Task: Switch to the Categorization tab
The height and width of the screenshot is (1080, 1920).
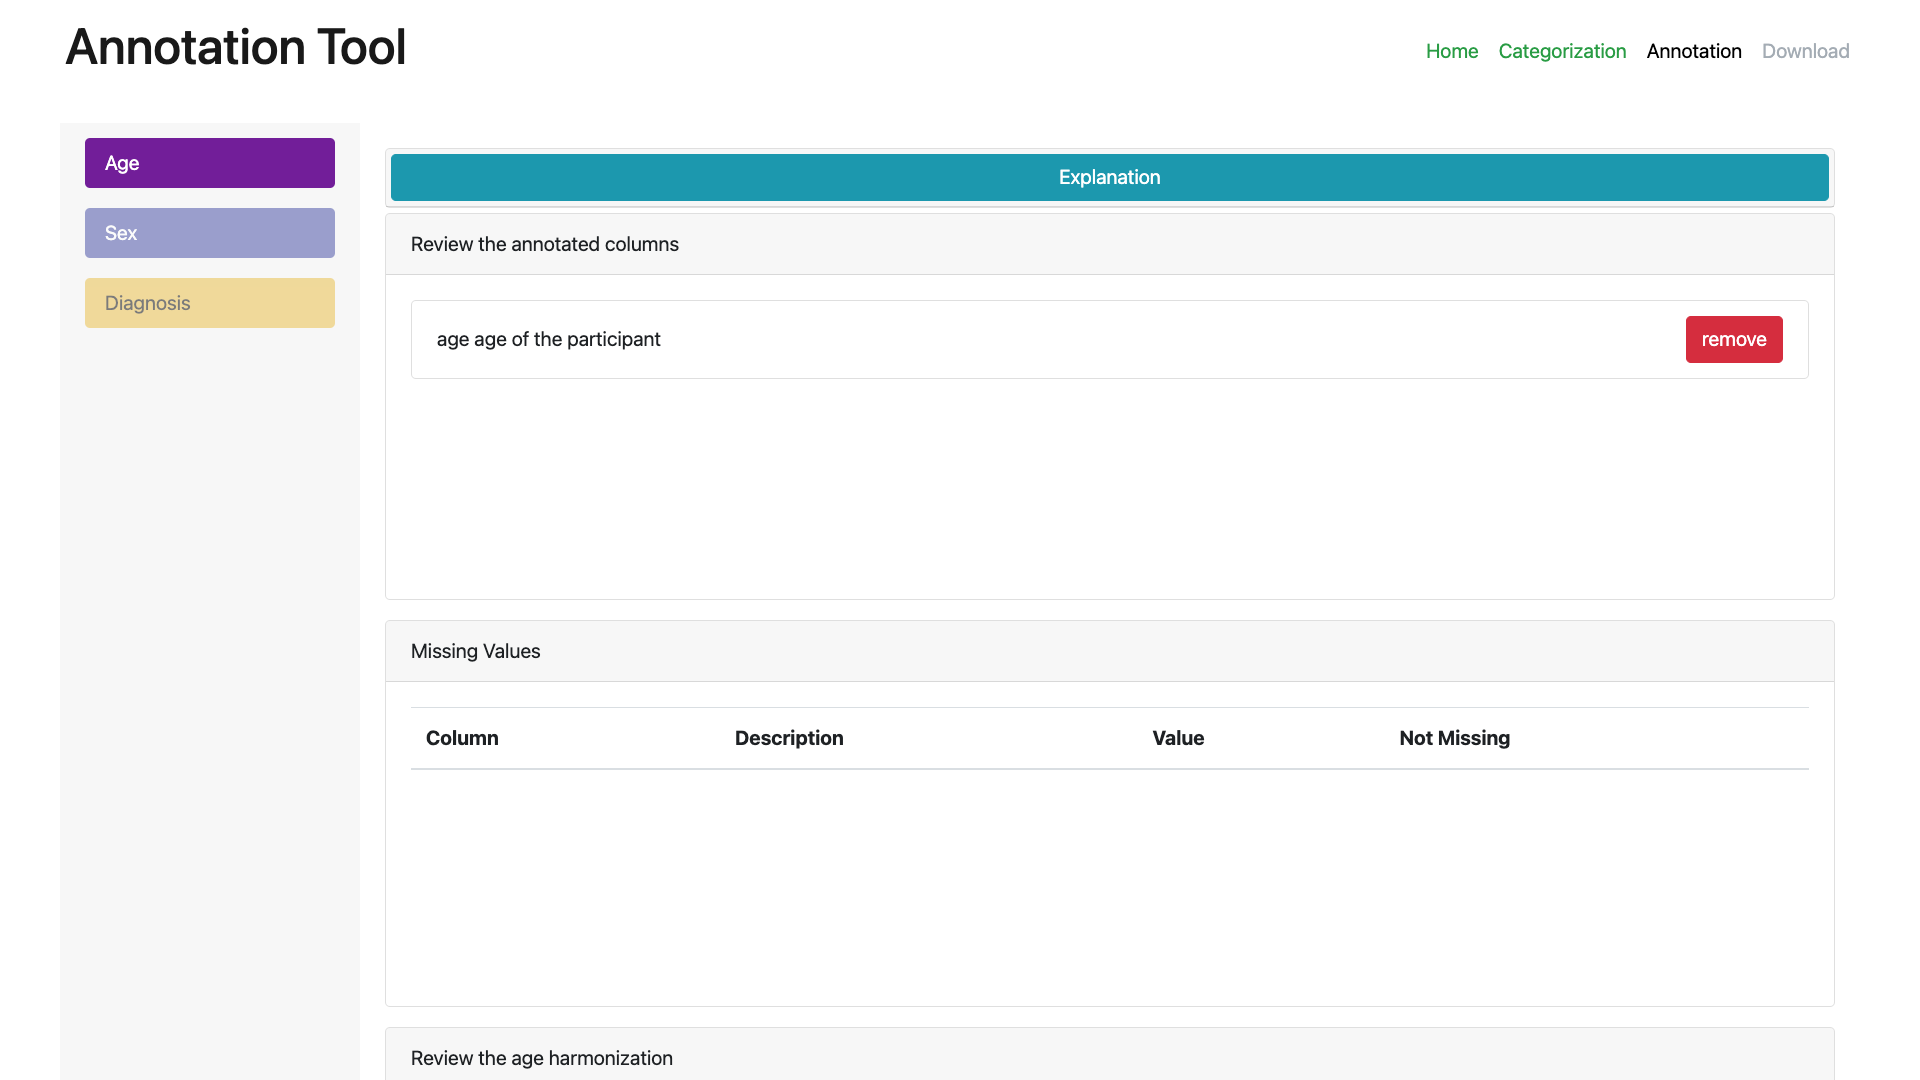Action: 1563,51
